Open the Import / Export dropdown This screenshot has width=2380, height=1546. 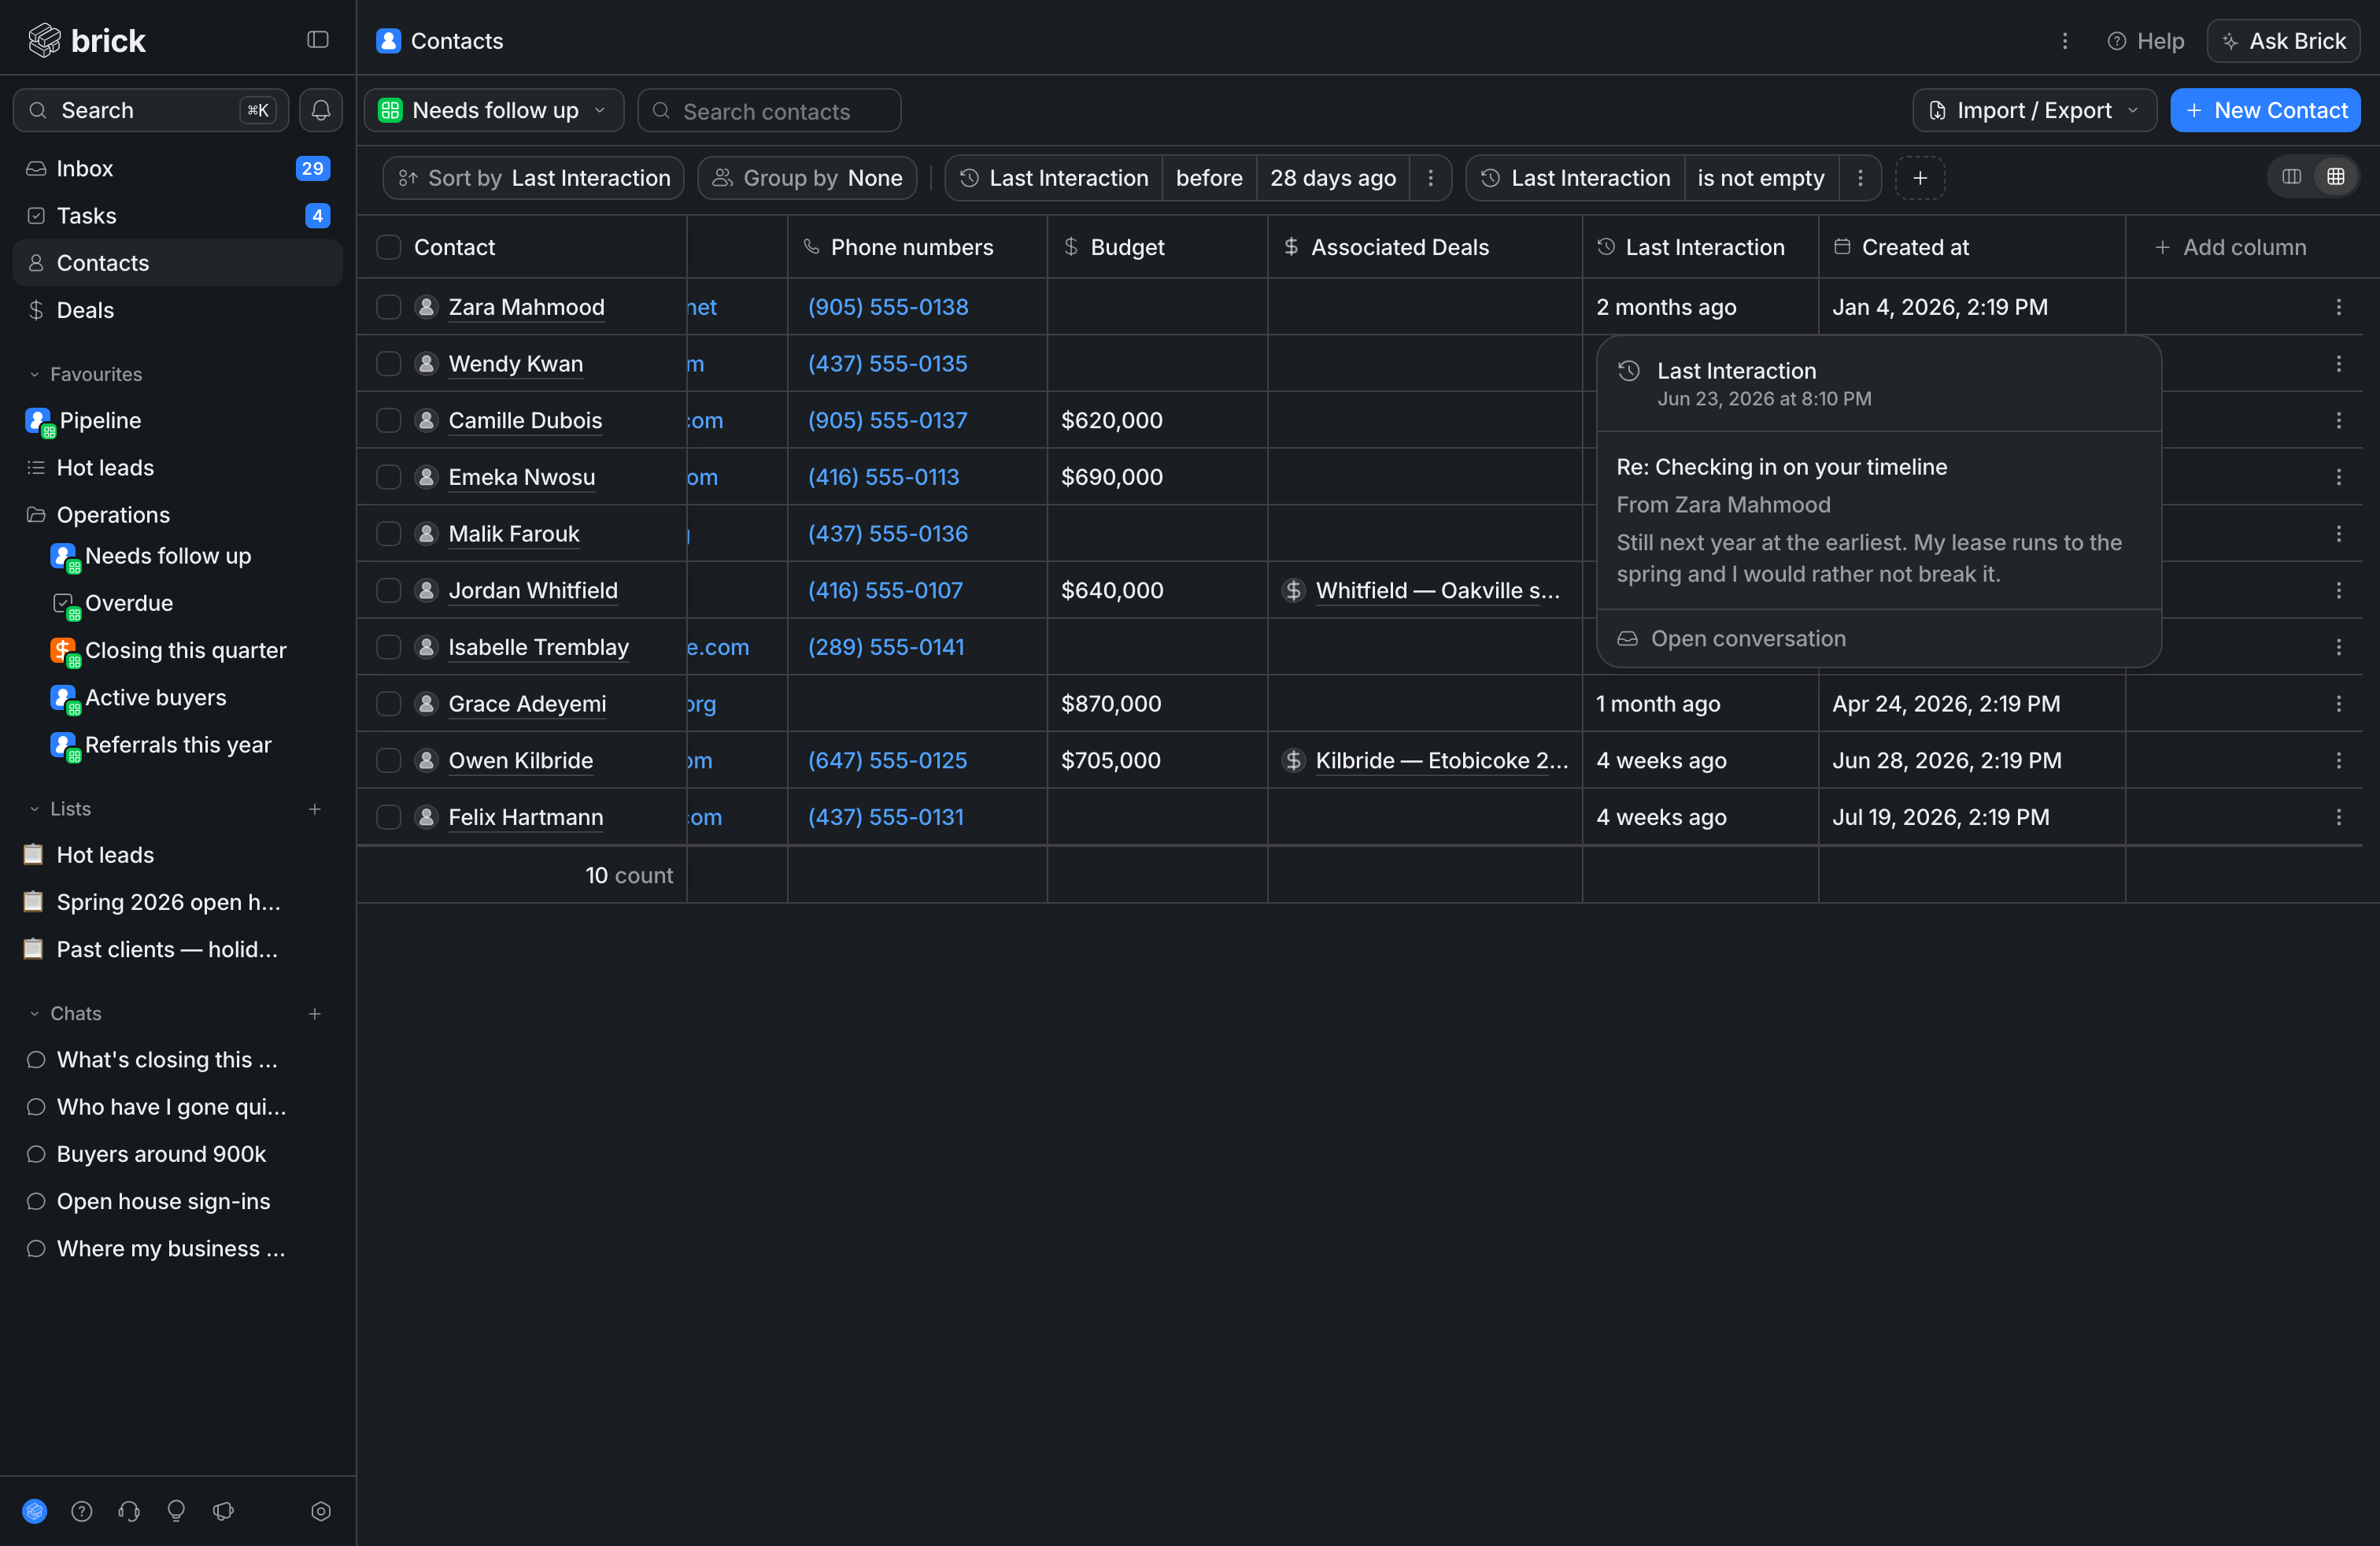click(2034, 110)
